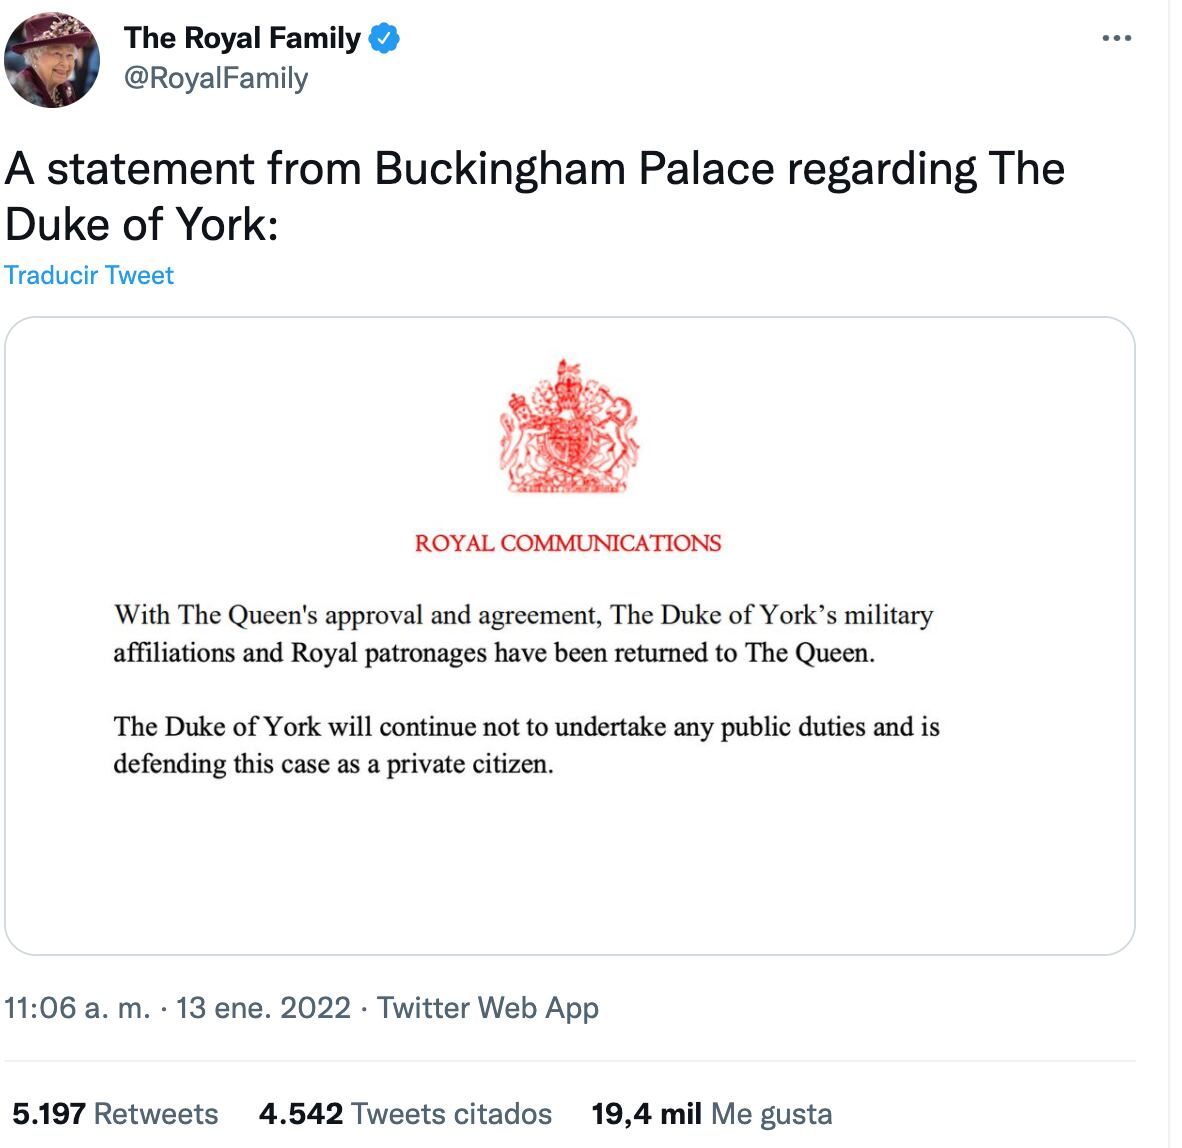The width and height of the screenshot is (1182, 1148).
Task: Translate the tweet via Traducir Tweet
Action: (90, 274)
